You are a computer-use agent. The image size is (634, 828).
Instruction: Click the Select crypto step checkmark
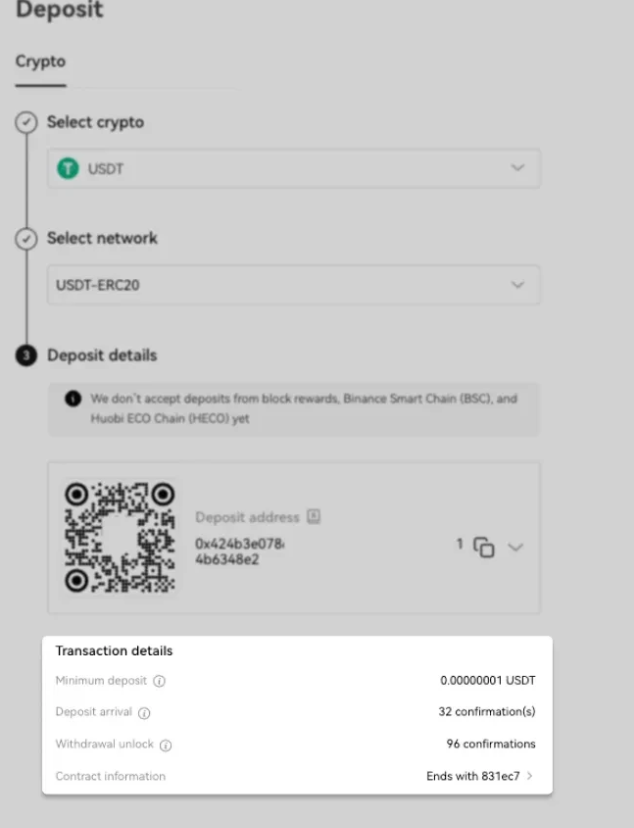(x=27, y=122)
